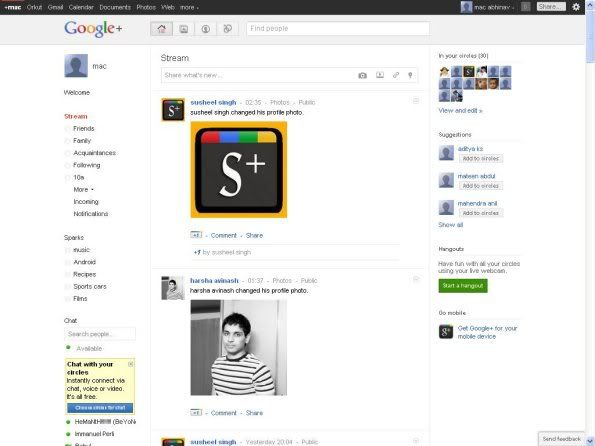This screenshot has width=595, height=446.
Task: Add location pin to share box
Action: pos(410,75)
